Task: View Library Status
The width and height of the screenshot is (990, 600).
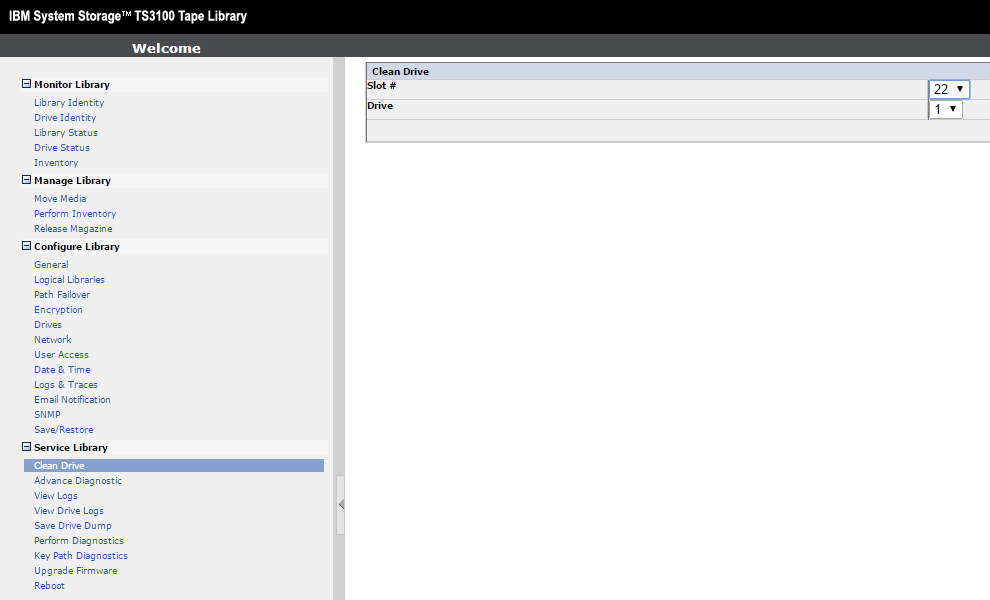Action: (66, 133)
